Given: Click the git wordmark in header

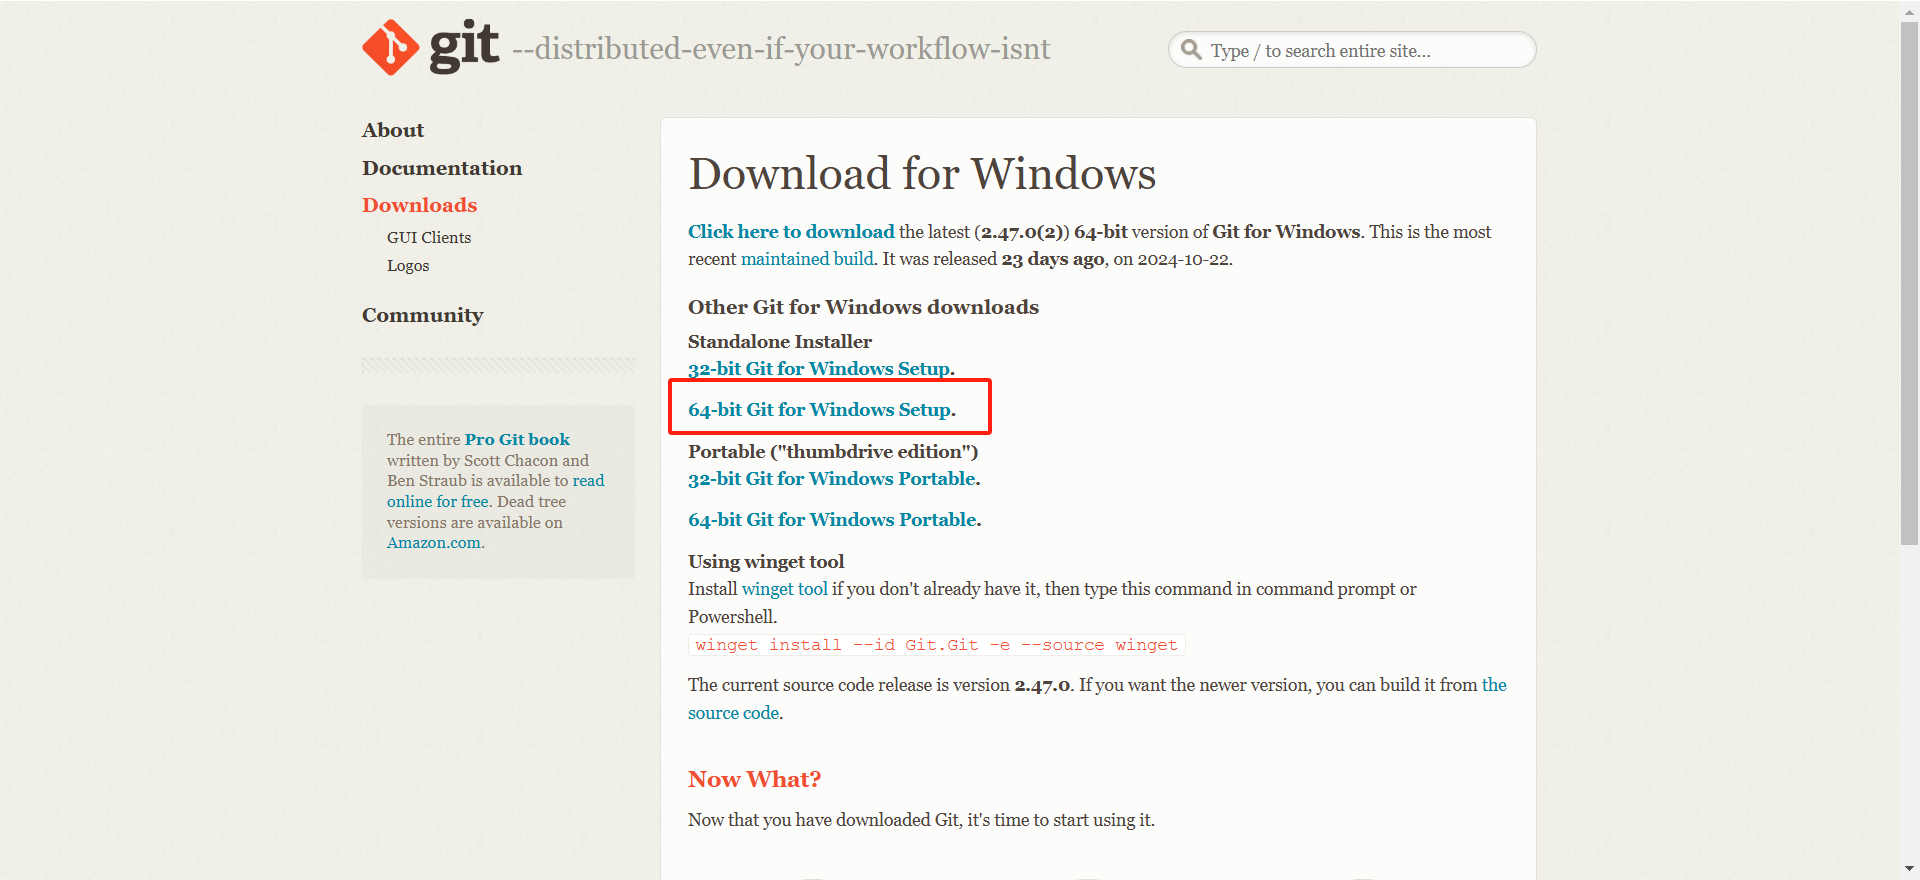Looking at the screenshot, I should [x=464, y=47].
